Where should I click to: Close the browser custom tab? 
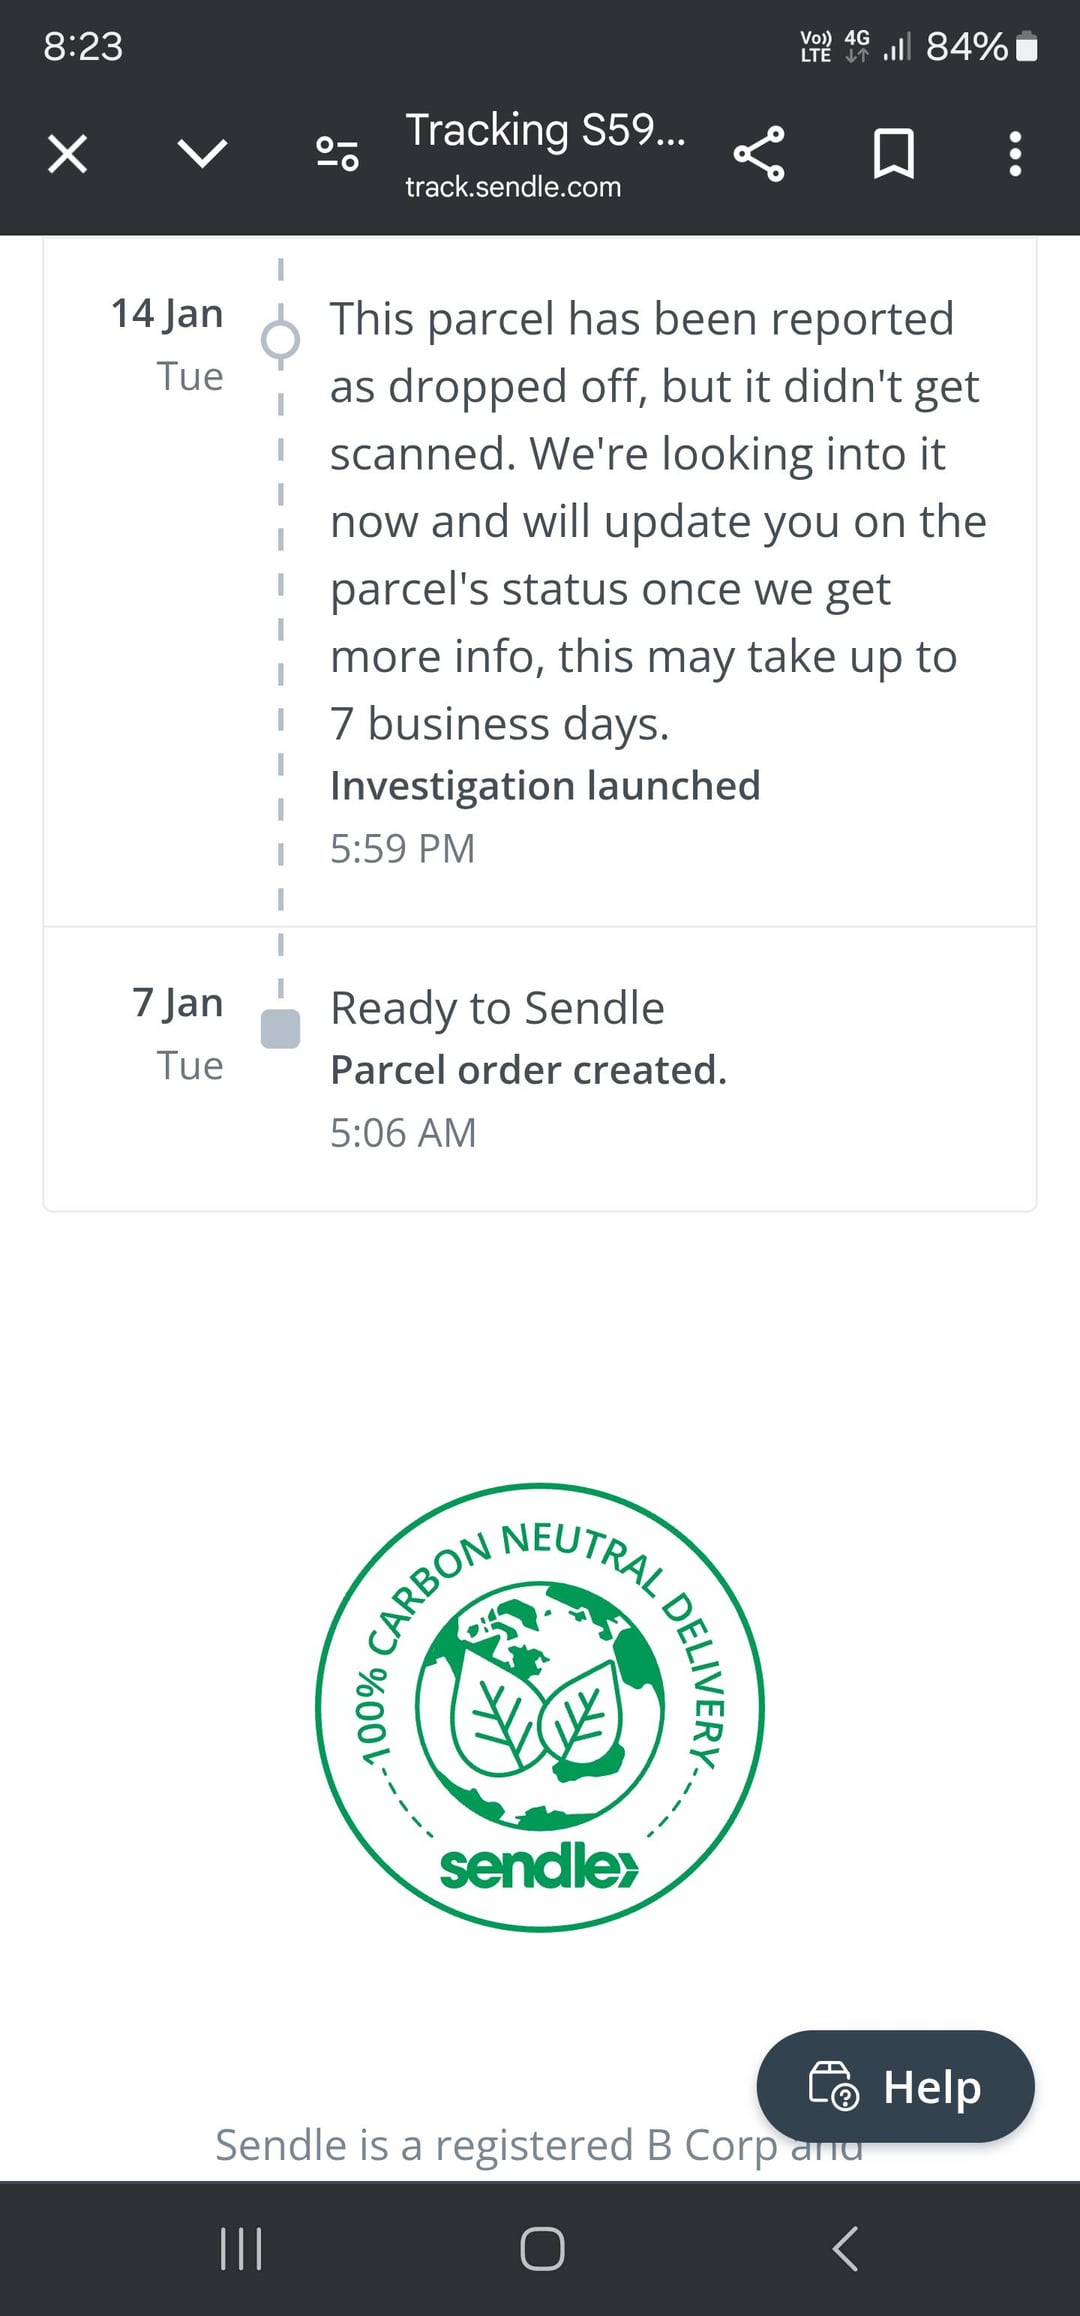click(67, 154)
